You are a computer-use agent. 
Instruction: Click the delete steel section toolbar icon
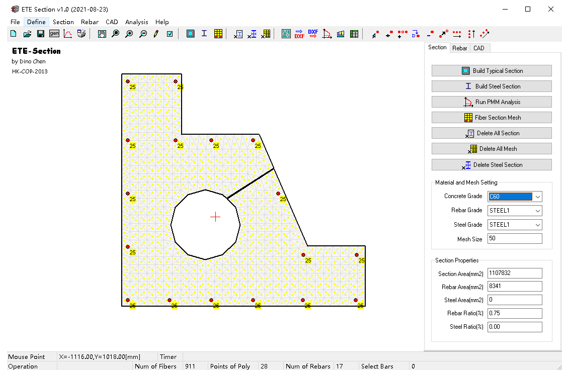pyautogui.click(x=252, y=34)
